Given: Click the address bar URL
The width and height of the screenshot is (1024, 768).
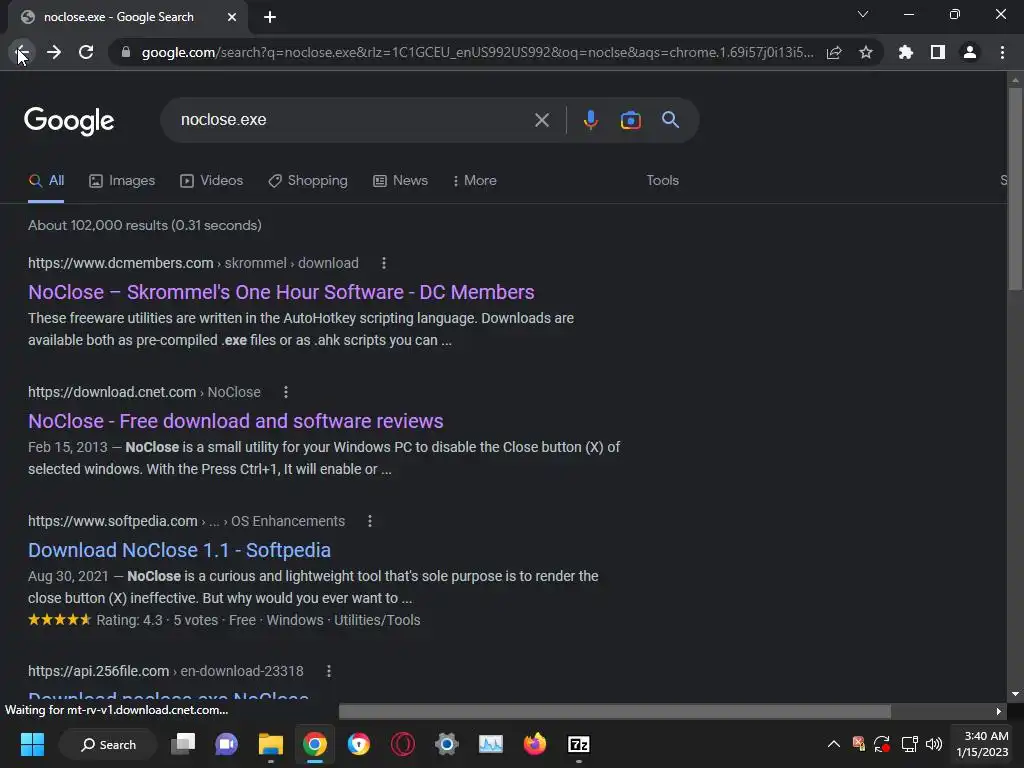Looking at the screenshot, I should tap(477, 52).
